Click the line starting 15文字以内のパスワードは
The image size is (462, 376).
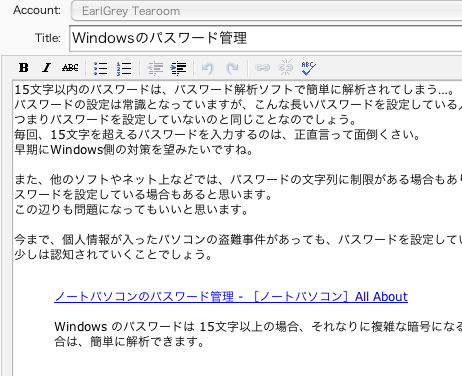(235, 89)
